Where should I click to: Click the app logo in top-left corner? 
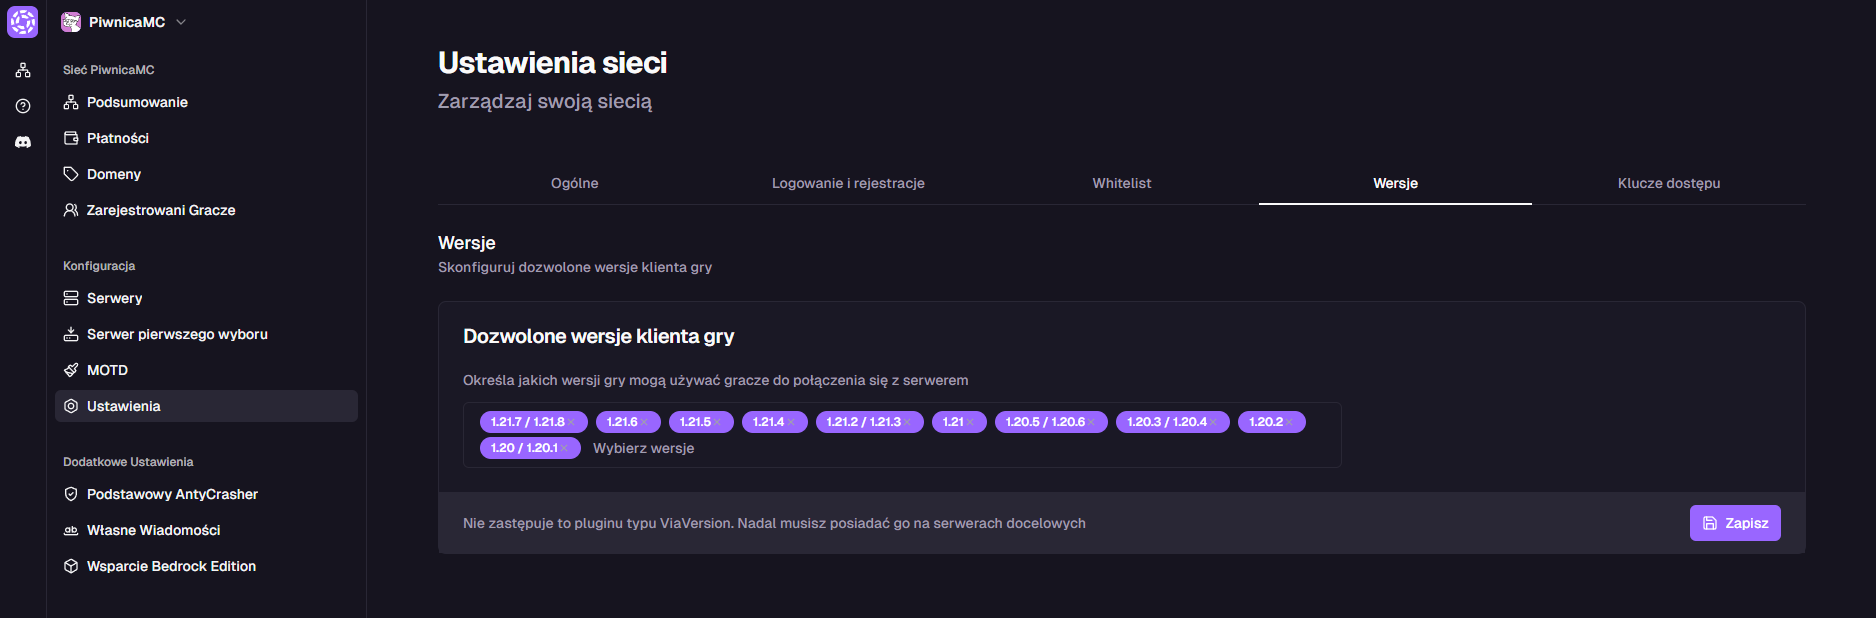(23, 22)
